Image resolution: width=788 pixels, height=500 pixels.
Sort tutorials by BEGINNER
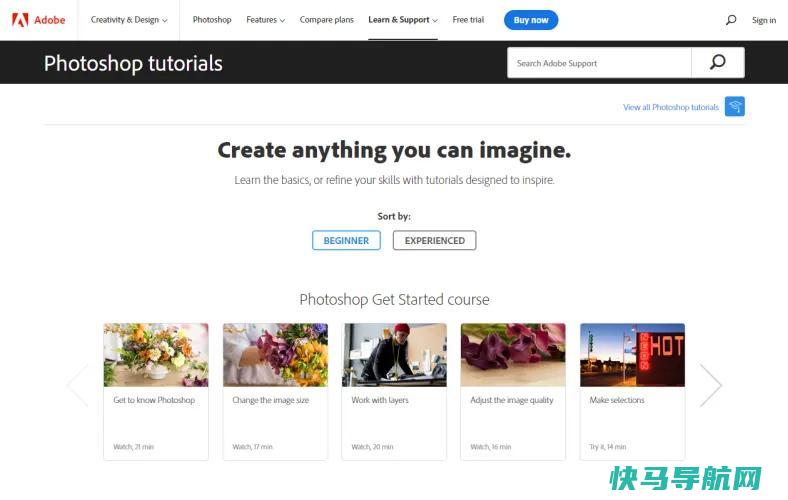tap(346, 240)
